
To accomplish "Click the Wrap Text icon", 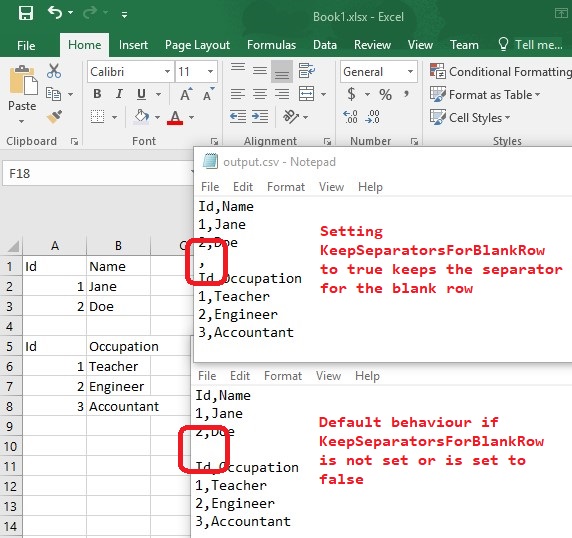I will point(306,71).
